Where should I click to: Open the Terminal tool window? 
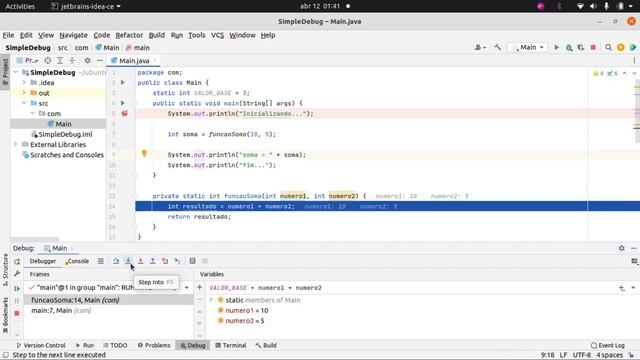point(231,345)
